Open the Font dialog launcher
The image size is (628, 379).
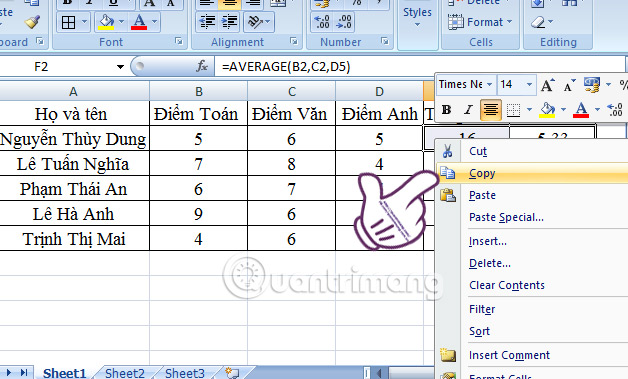[x=179, y=41]
